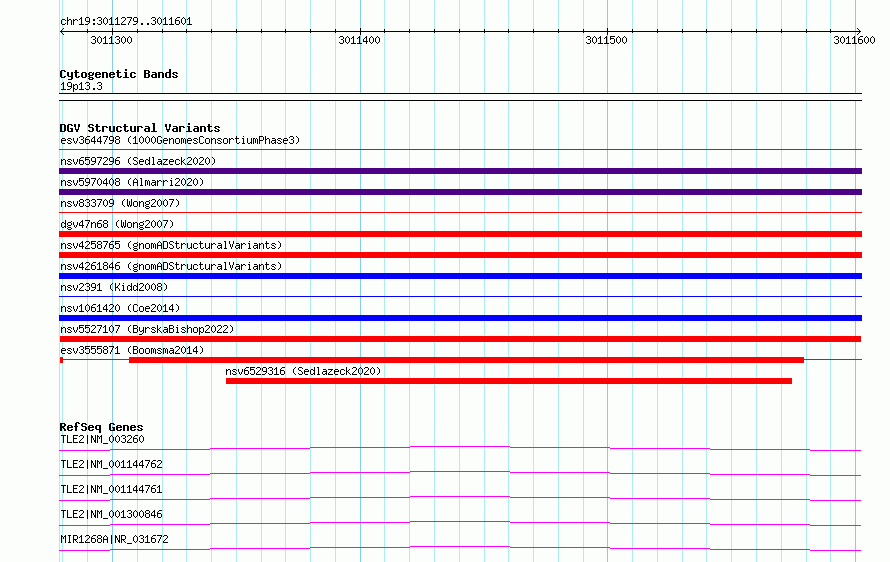Select the nsv4258765 red variant bar
The width and height of the screenshot is (890, 562).
(460, 255)
